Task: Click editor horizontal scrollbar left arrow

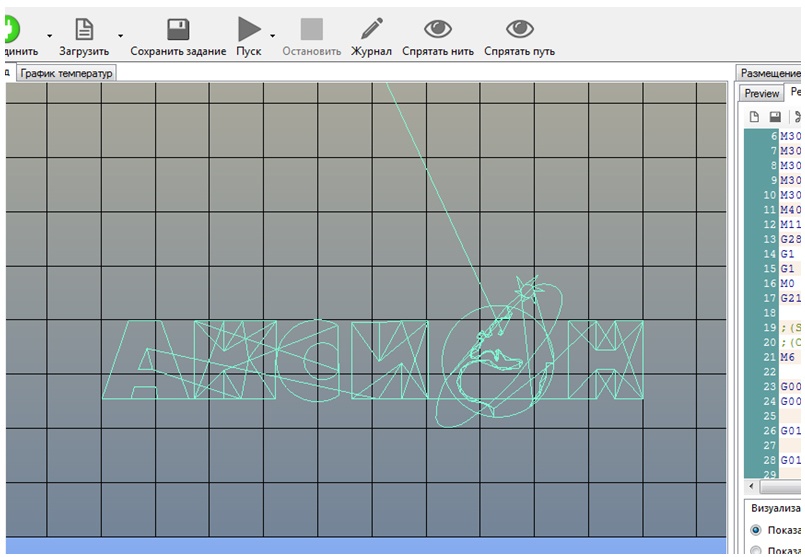Action: (x=752, y=486)
